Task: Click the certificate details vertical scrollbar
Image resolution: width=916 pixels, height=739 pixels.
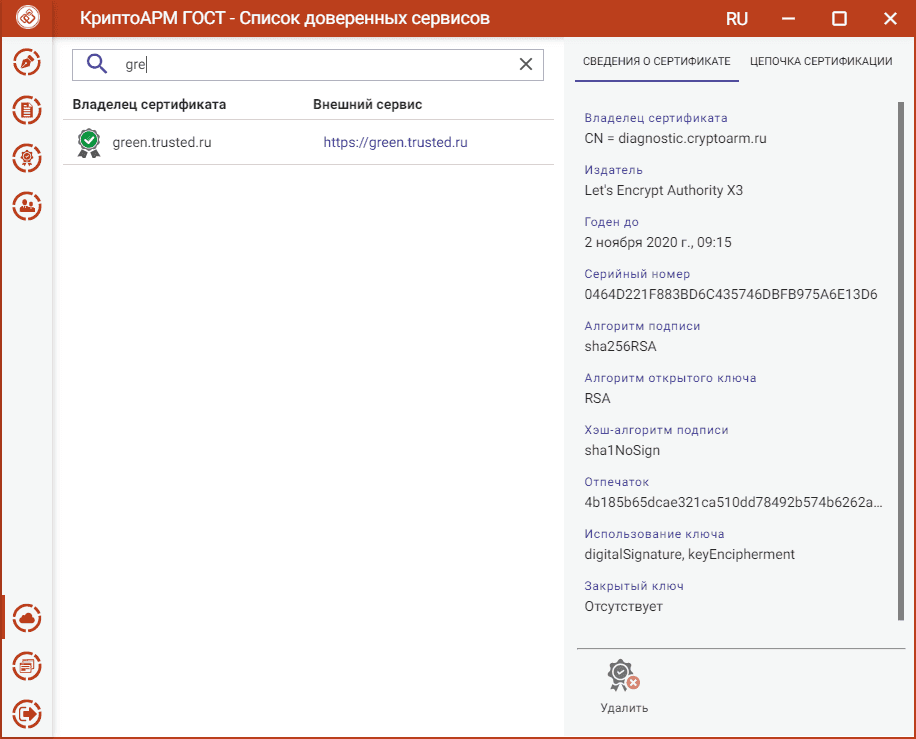Action: (901, 361)
